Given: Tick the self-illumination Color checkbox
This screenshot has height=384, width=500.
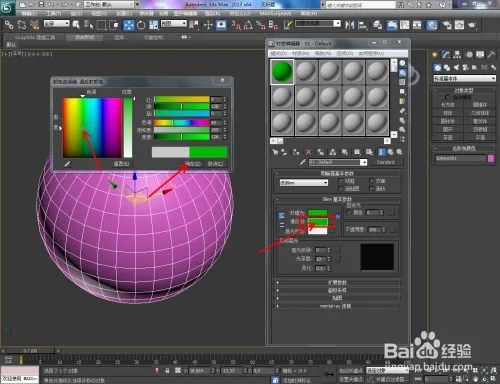Looking at the screenshot, I should tap(349, 212).
